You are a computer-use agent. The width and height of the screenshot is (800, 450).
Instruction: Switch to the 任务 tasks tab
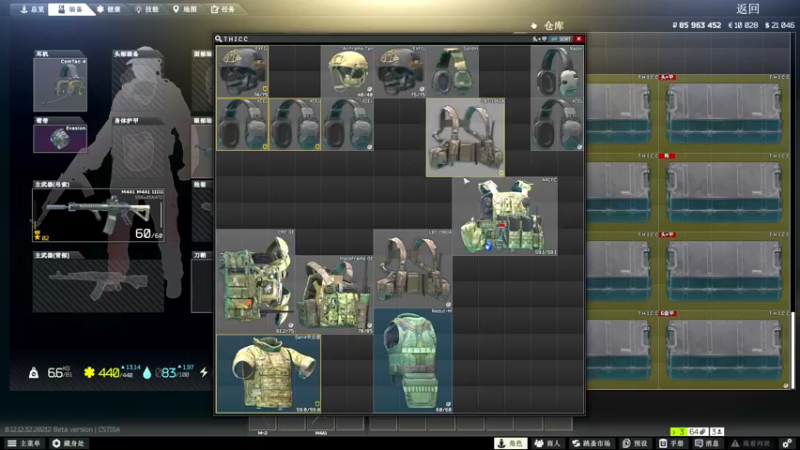[223, 9]
